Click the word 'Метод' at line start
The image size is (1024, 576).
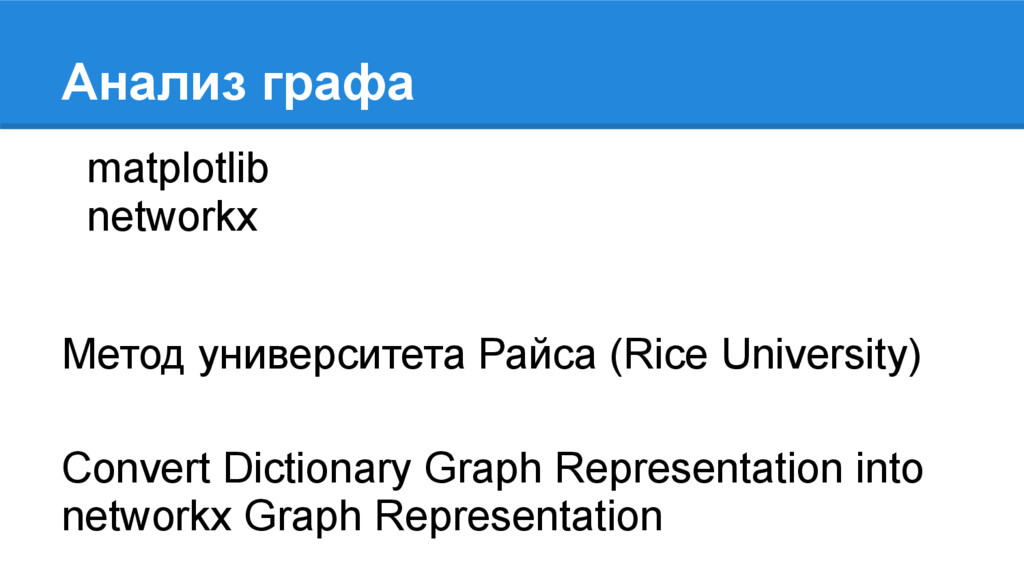pyautogui.click(x=123, y=357)
